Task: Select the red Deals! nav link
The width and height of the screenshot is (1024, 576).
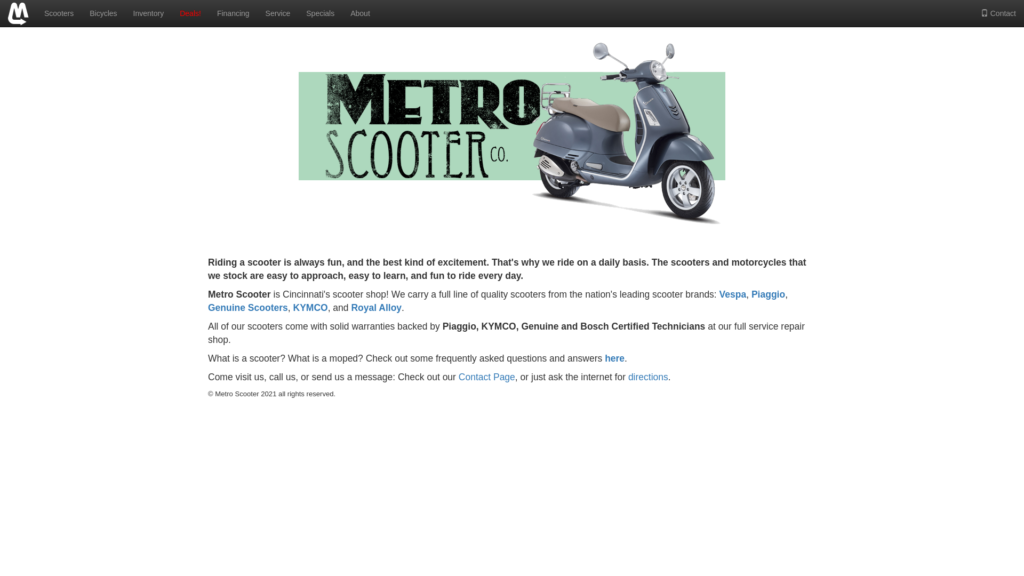Action: (x=190, y=14)
